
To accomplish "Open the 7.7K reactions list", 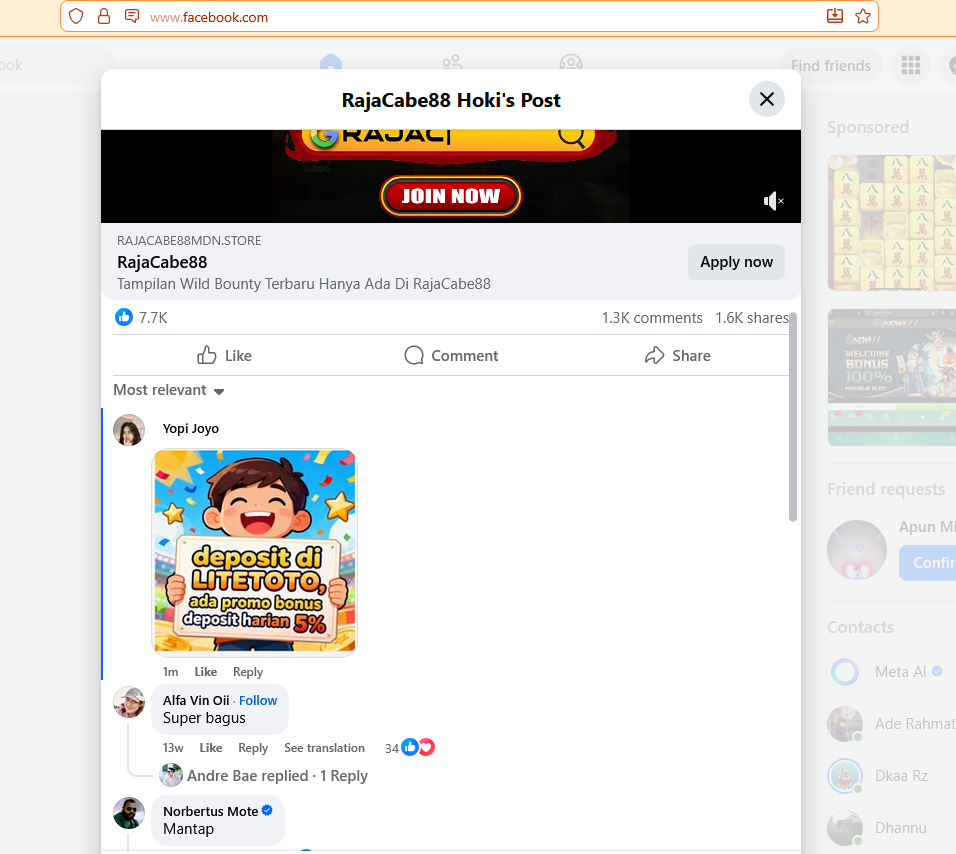I will pos(152,318).
